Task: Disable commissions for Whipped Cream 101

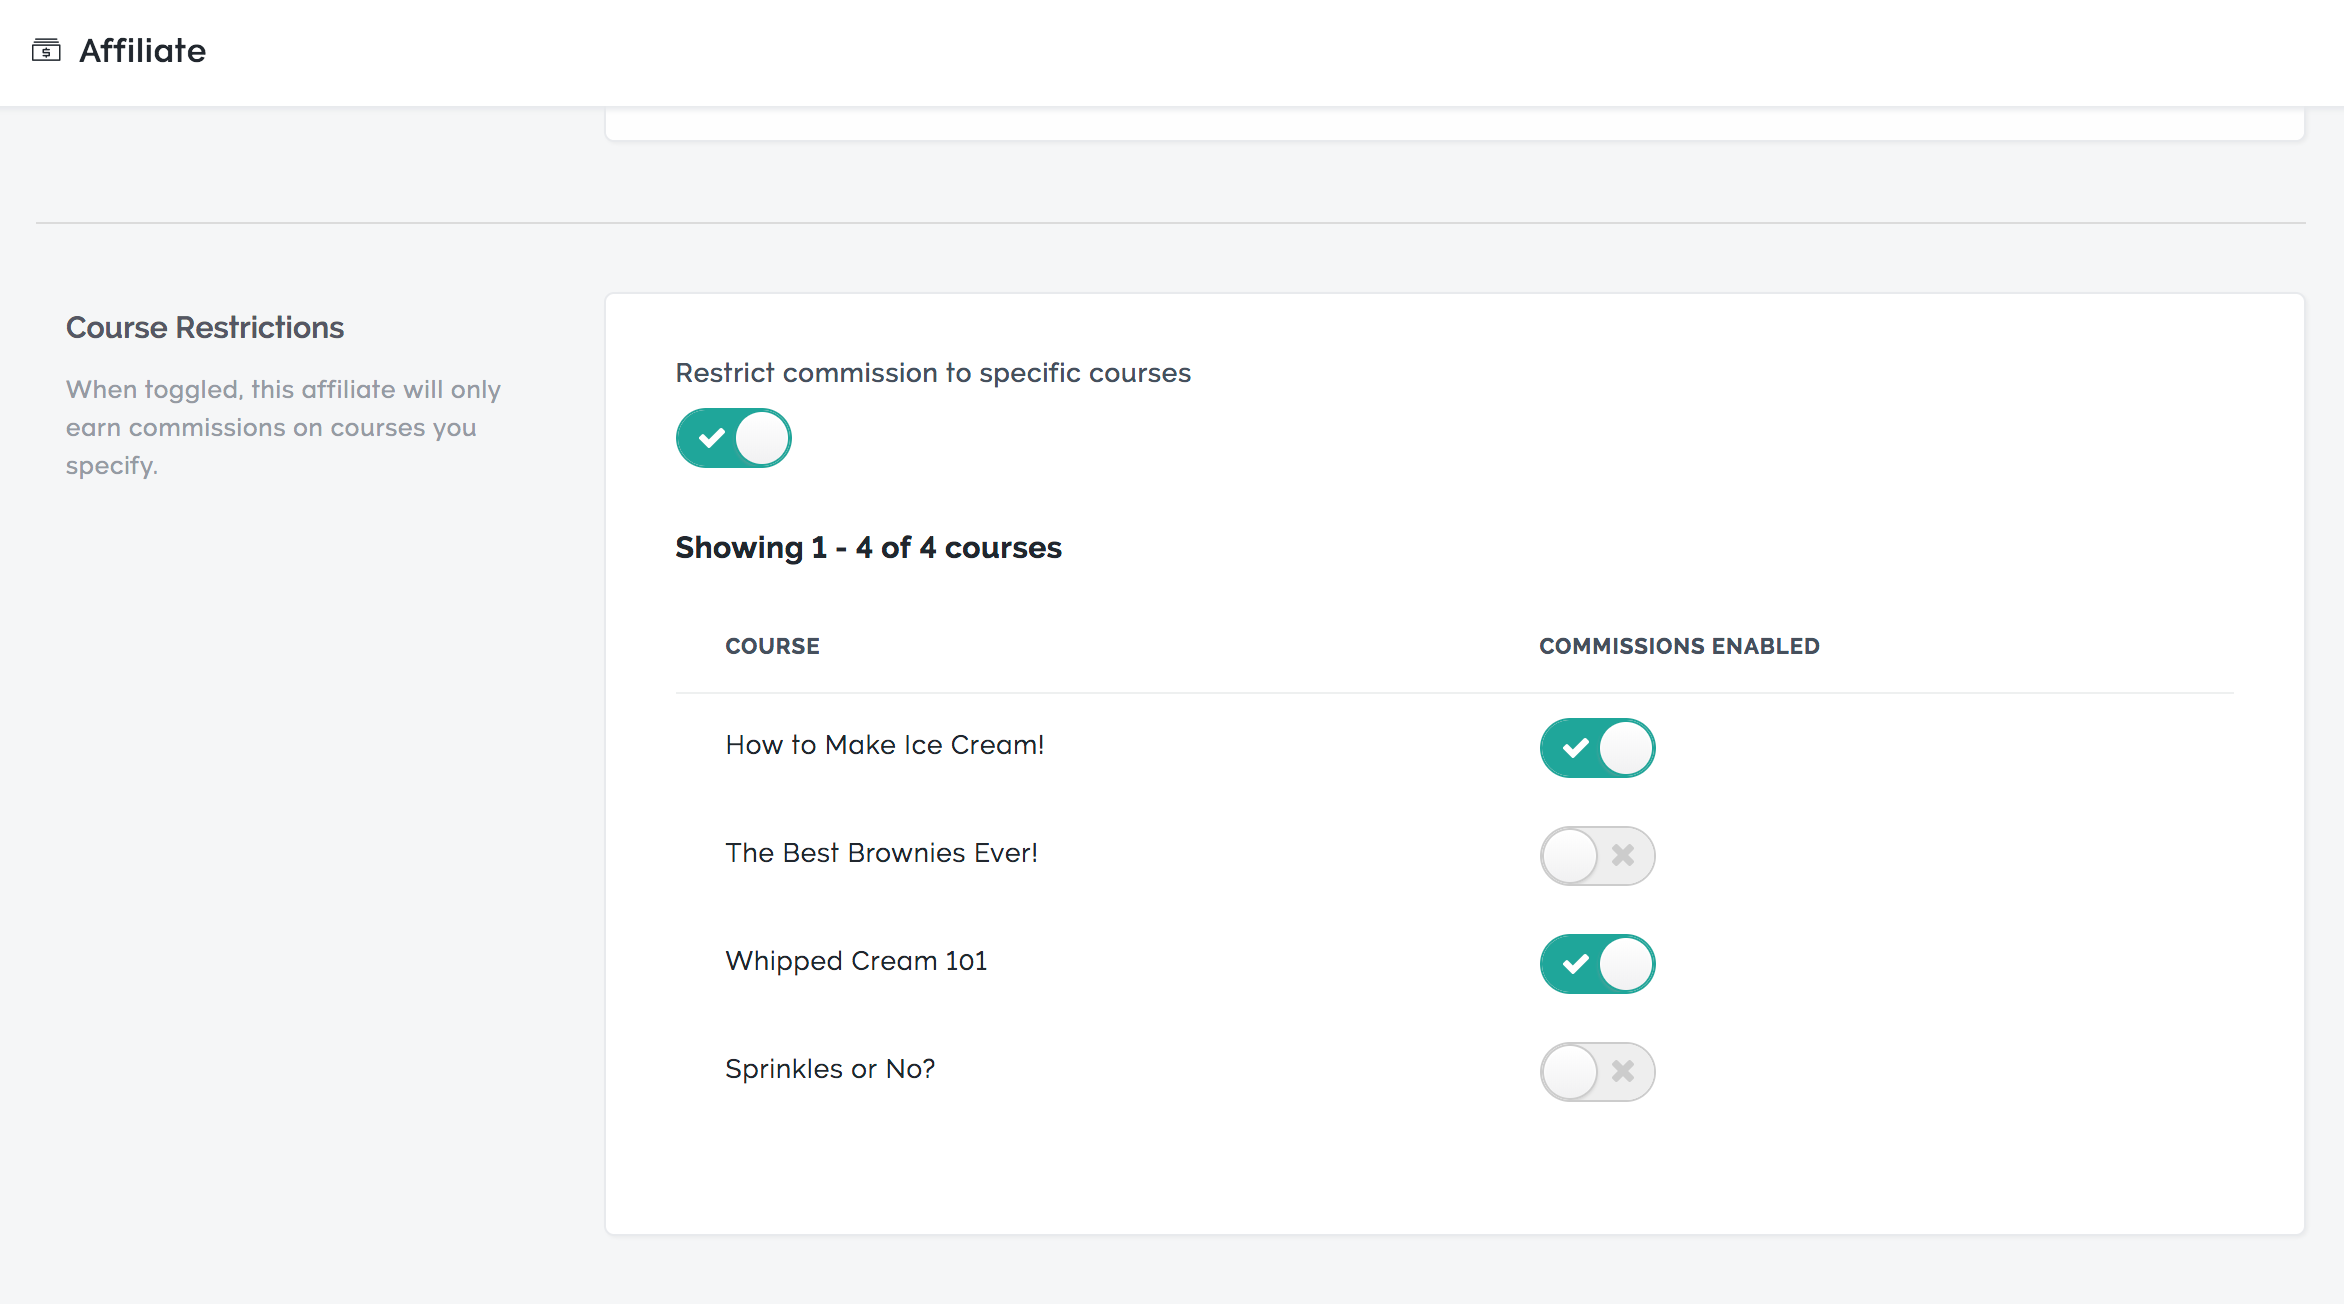Action: (x=1597, y=964)
